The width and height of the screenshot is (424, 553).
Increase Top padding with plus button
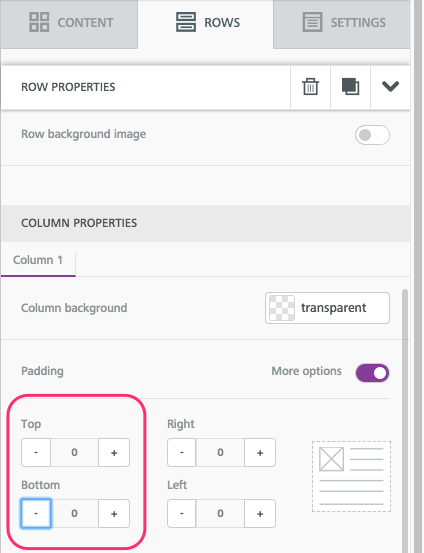point(114,452)
